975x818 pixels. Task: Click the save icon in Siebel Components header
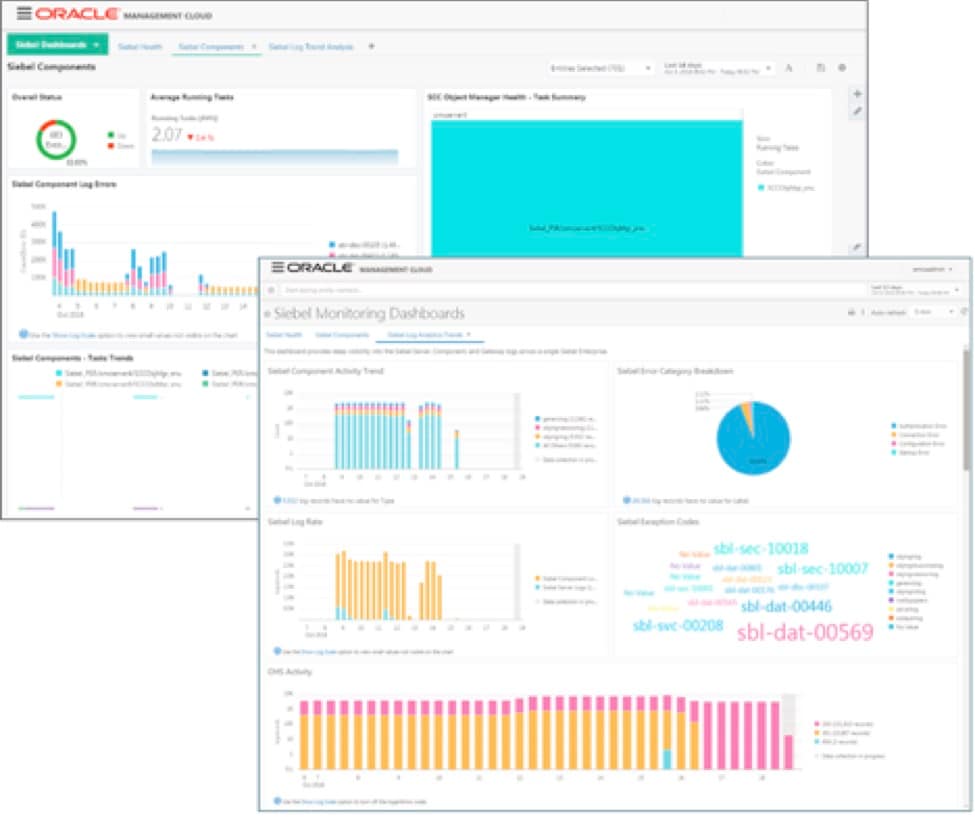(x=821, y=68)
